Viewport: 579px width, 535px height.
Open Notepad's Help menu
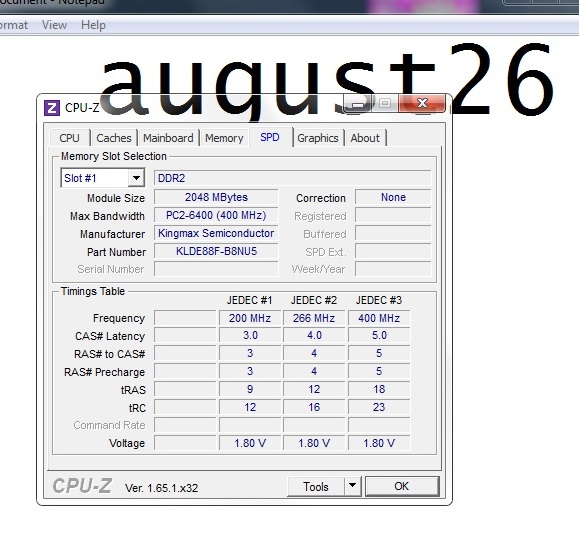pyautogui.click(x=93, y=25)
